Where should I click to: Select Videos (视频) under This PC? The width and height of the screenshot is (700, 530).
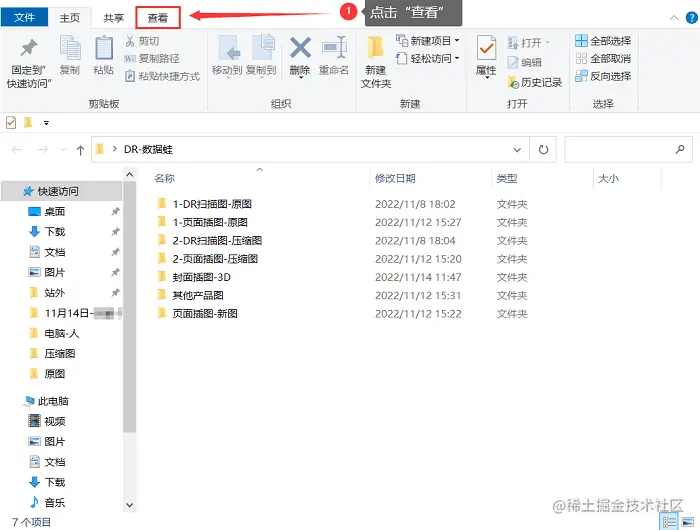click(x=55, y=421)
